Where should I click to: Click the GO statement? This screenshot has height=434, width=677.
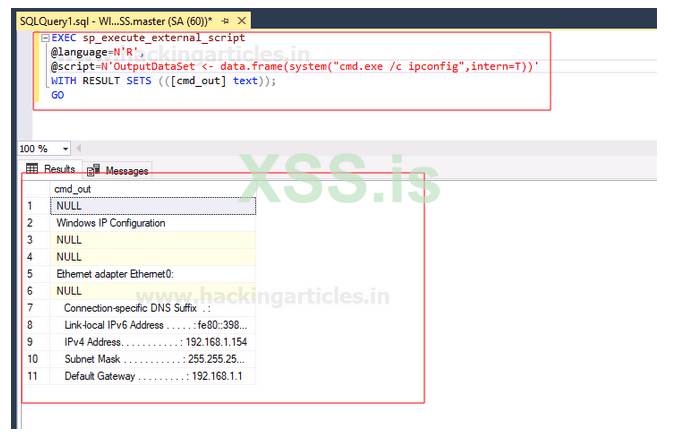point(57,95)
